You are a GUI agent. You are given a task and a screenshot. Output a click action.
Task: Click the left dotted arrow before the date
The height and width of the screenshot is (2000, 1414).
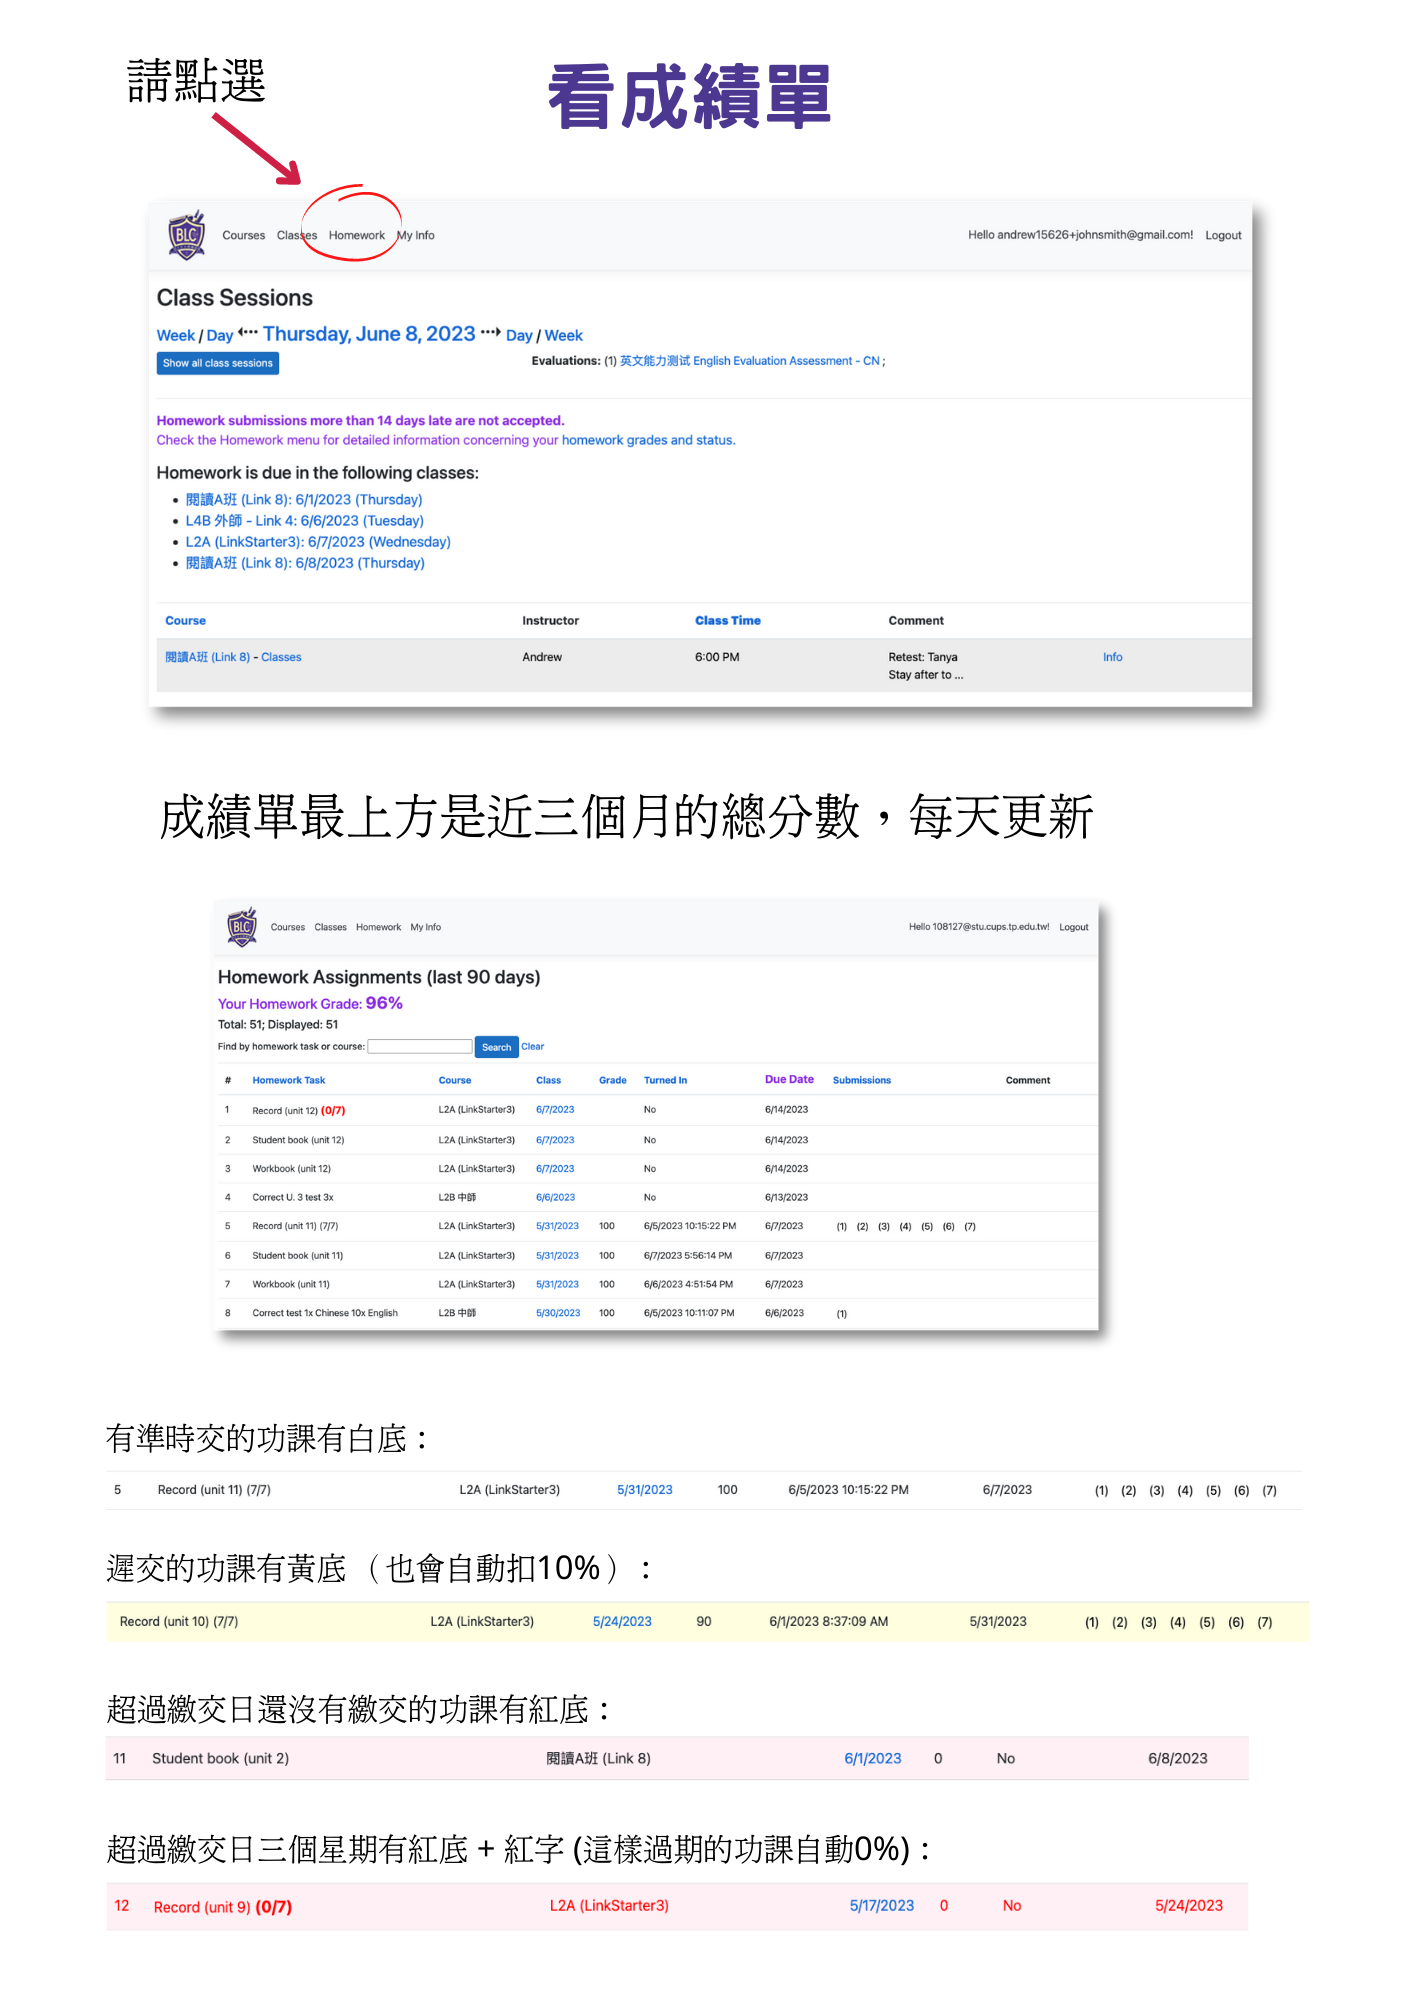(x=248, y=333)
